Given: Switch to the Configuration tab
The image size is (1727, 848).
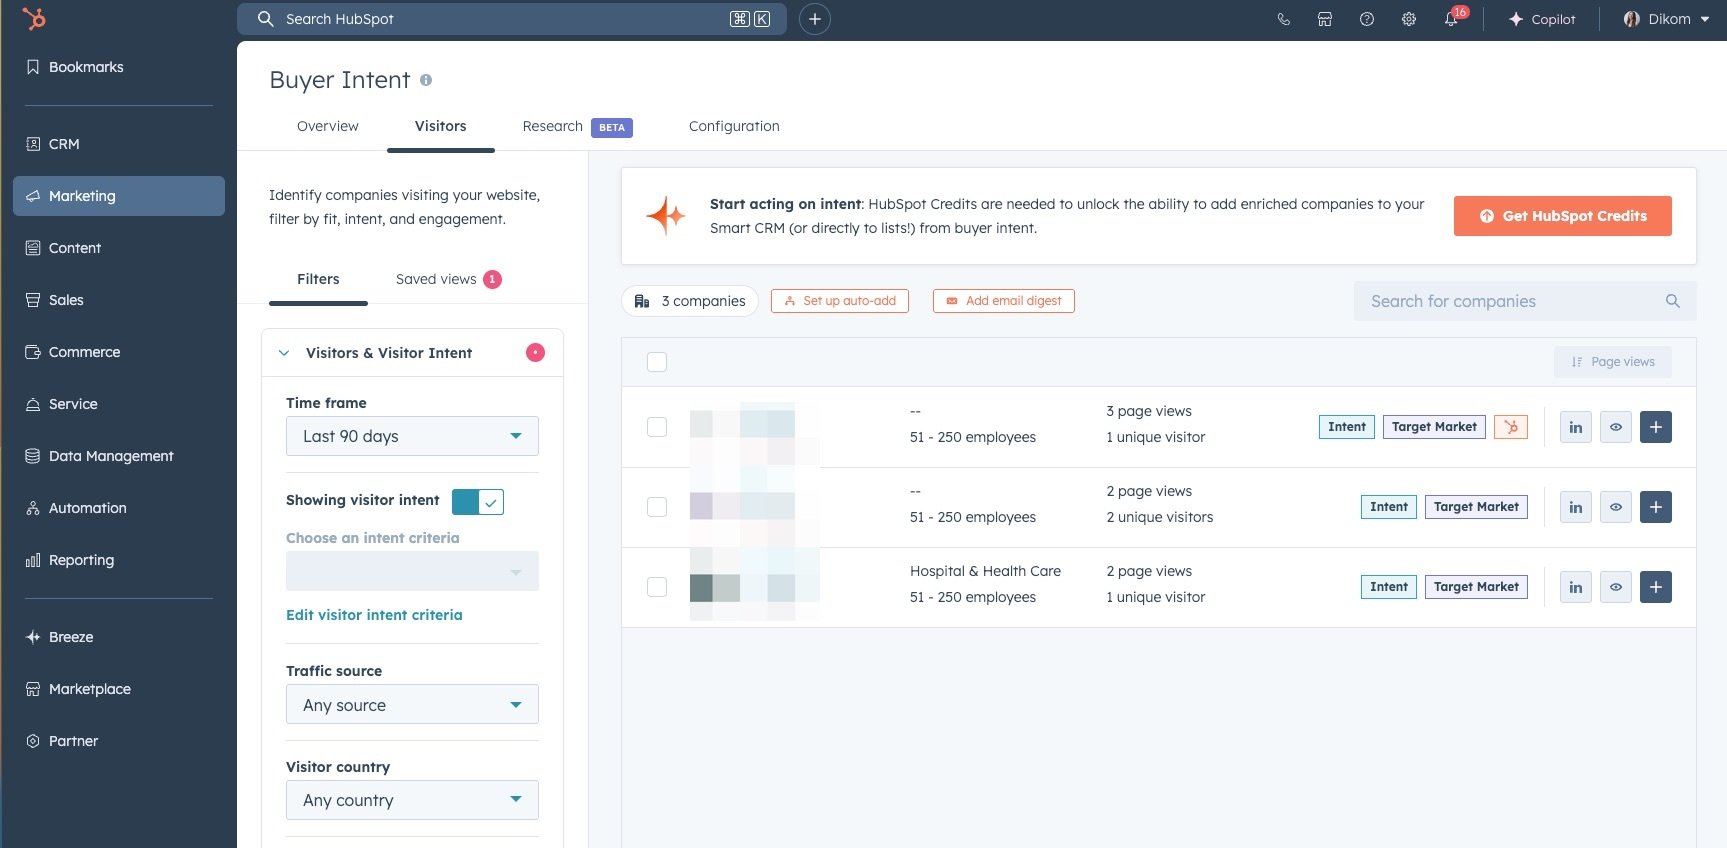Looking at the screenshot, I should click(733, 126).
